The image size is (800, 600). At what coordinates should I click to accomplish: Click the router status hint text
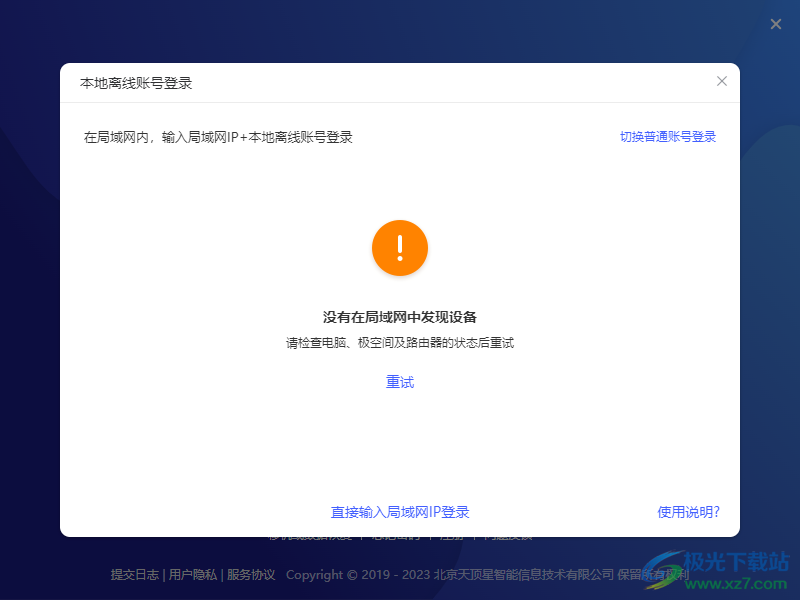[x=400, y=342]
